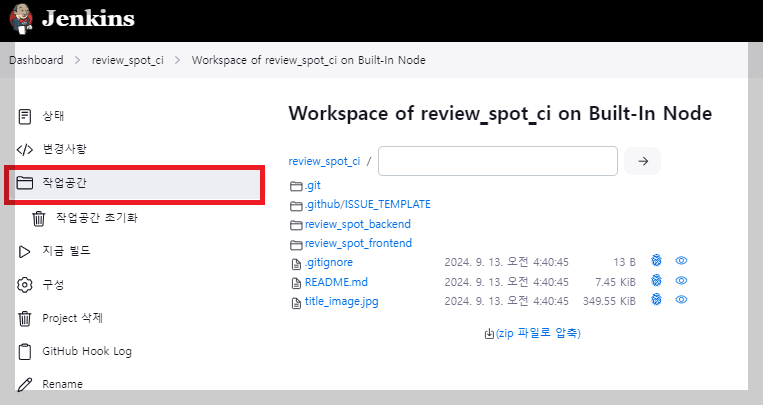View README.md with the eye icon
The height and width of the screenshot is (405, 763).
pyautogui.click(x=681, y=280)
